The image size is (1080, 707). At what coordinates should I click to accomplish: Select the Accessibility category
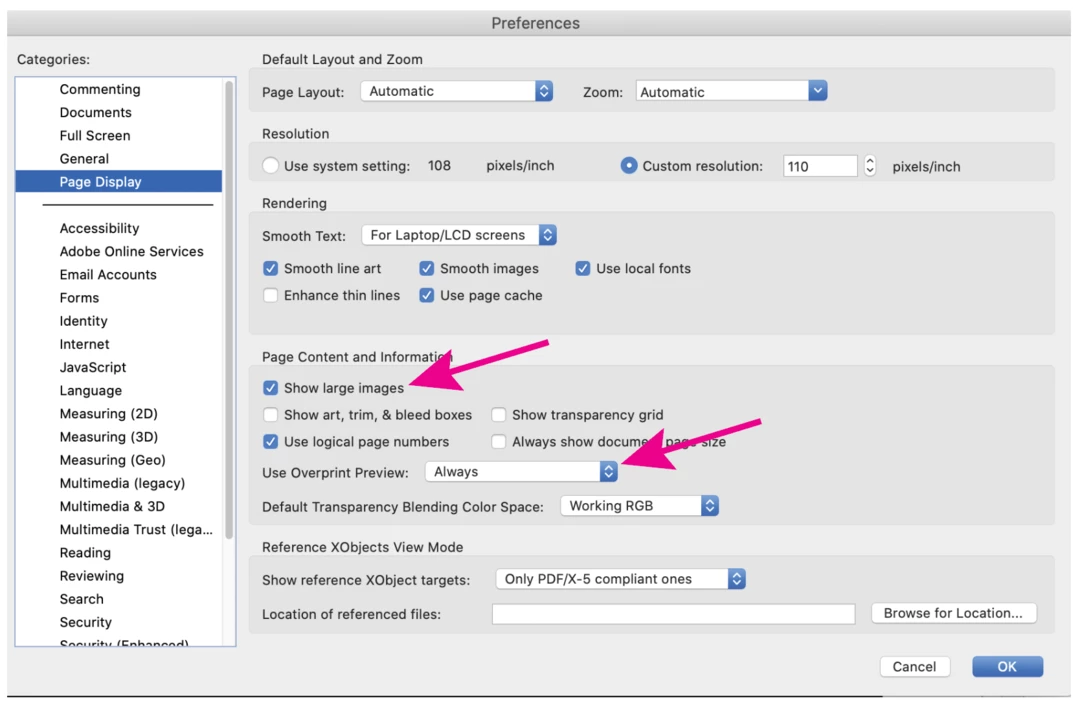pyautogui.click(x=99, y=228)
